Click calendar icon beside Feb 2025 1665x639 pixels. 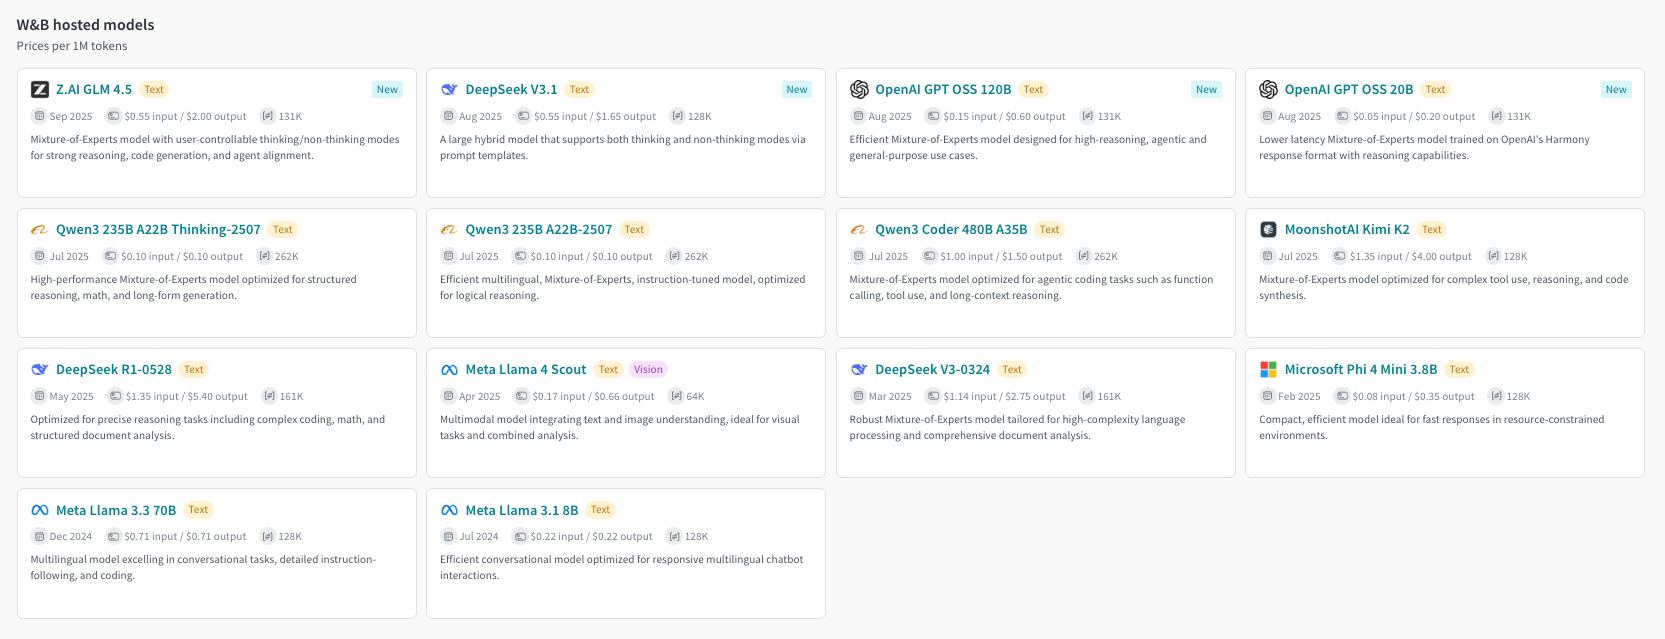click(x=1268, y=396)
